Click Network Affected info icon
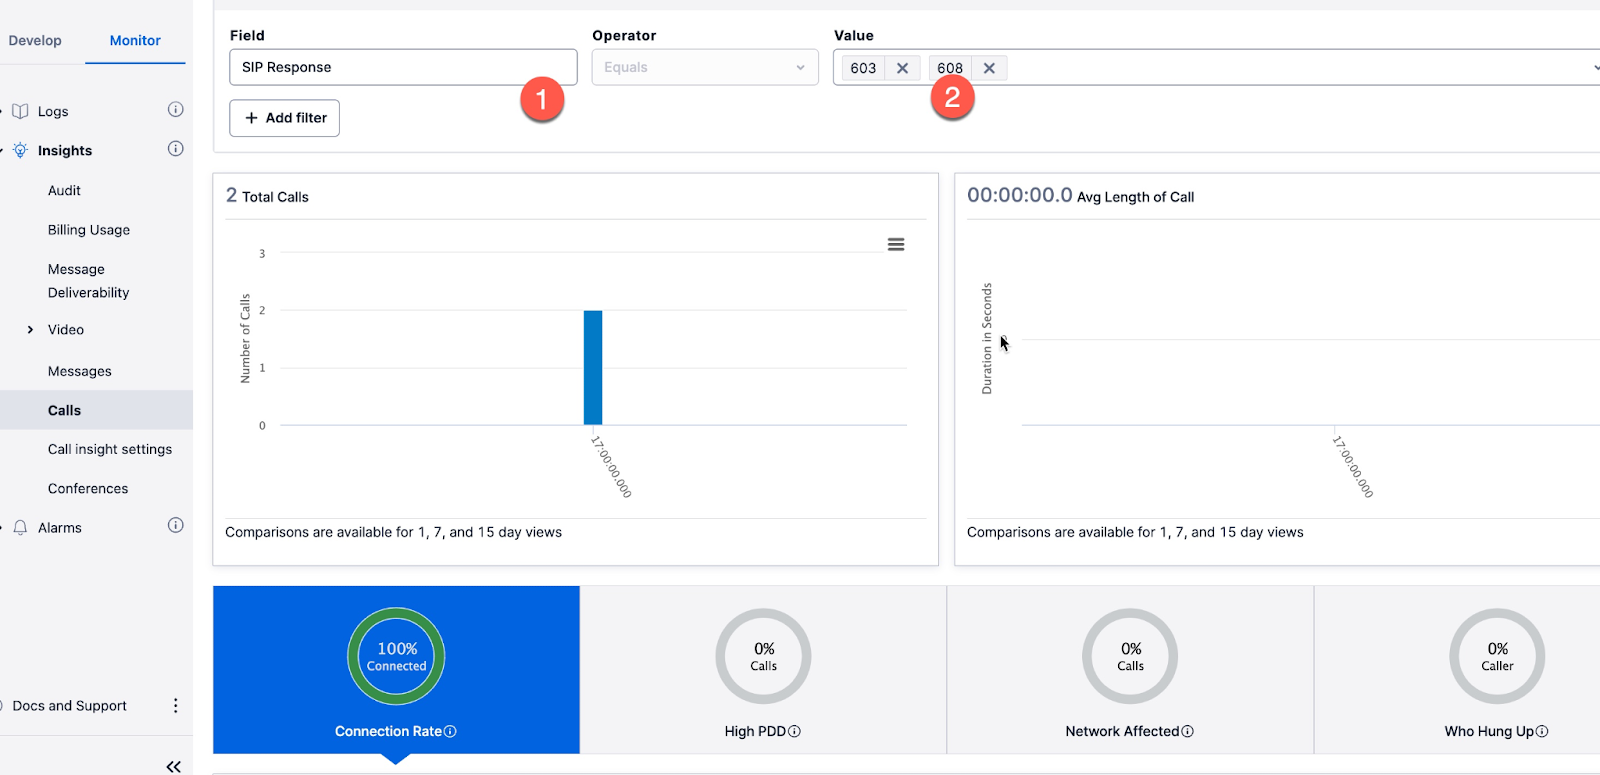The width and height of the screenshot is (1600, 775). coord(1187,731)
